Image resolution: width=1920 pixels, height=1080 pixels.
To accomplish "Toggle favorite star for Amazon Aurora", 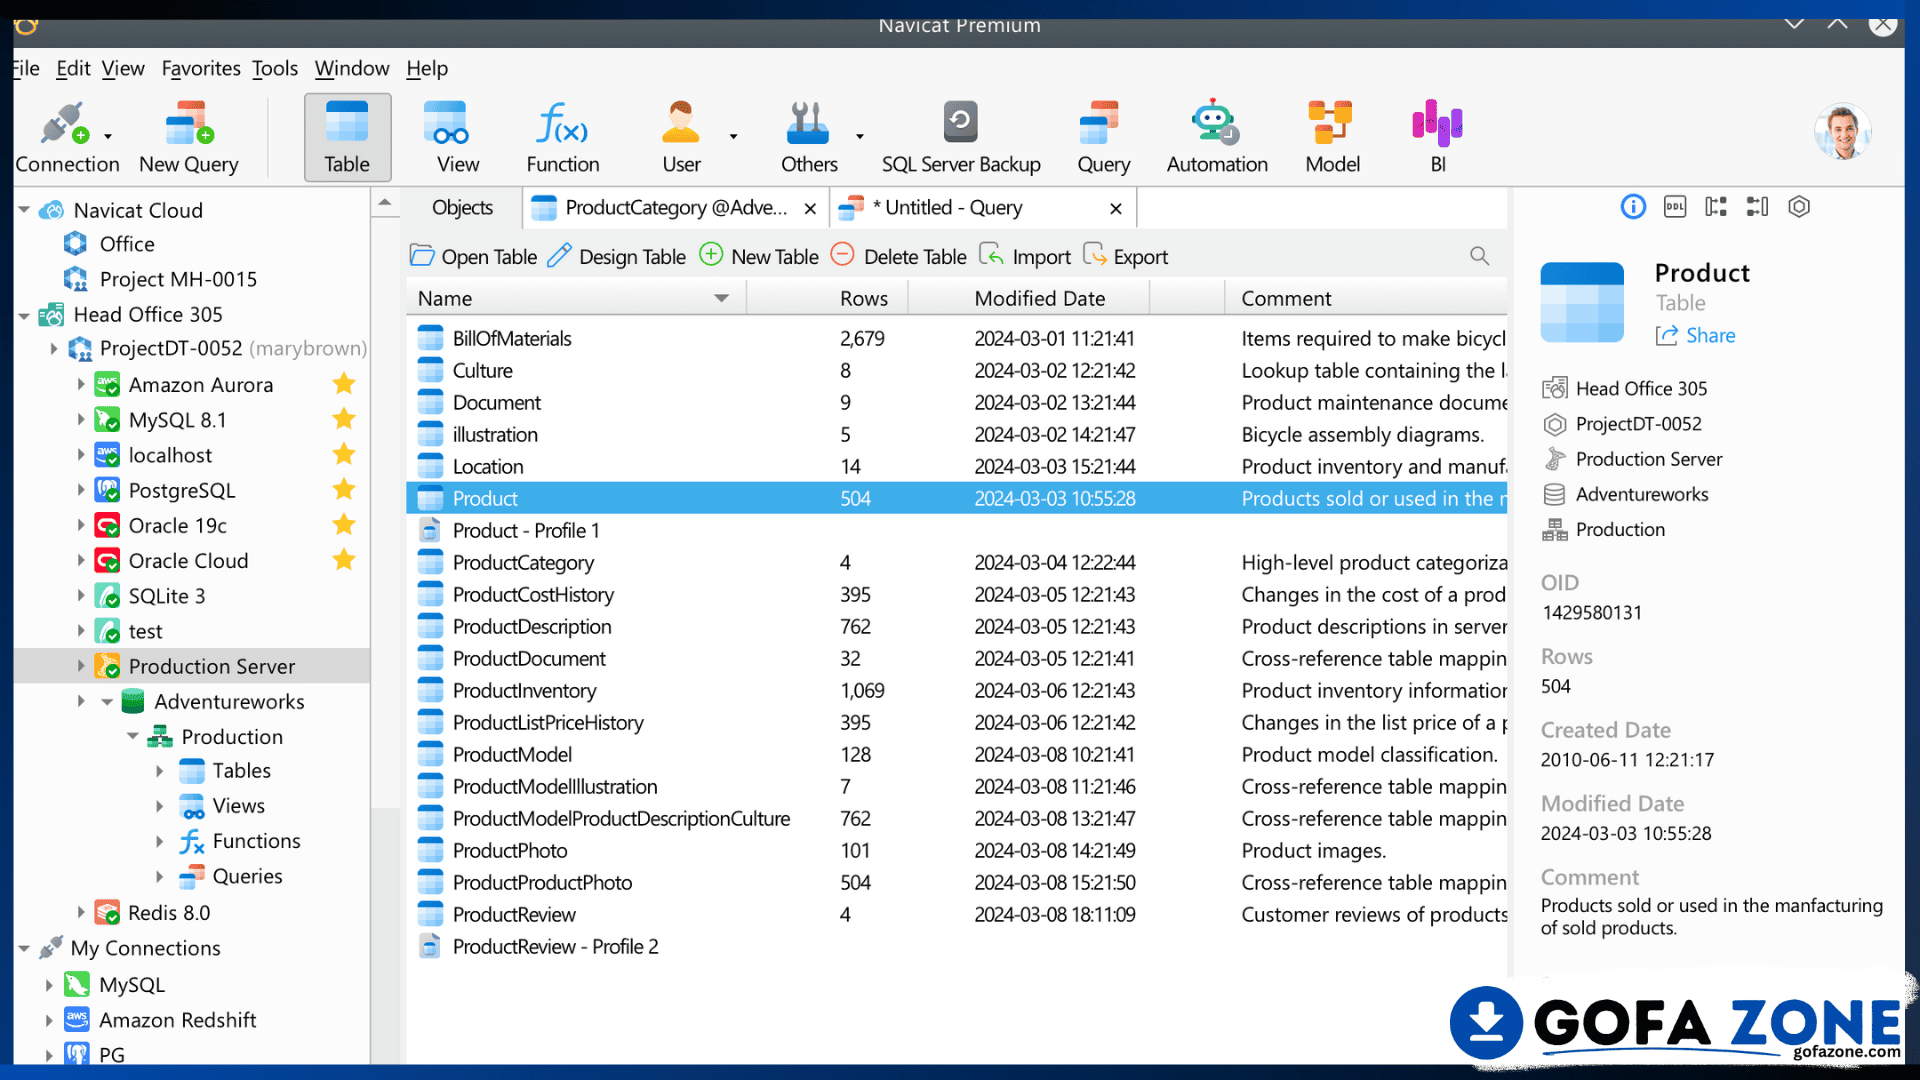I will [x=344, y=384].
